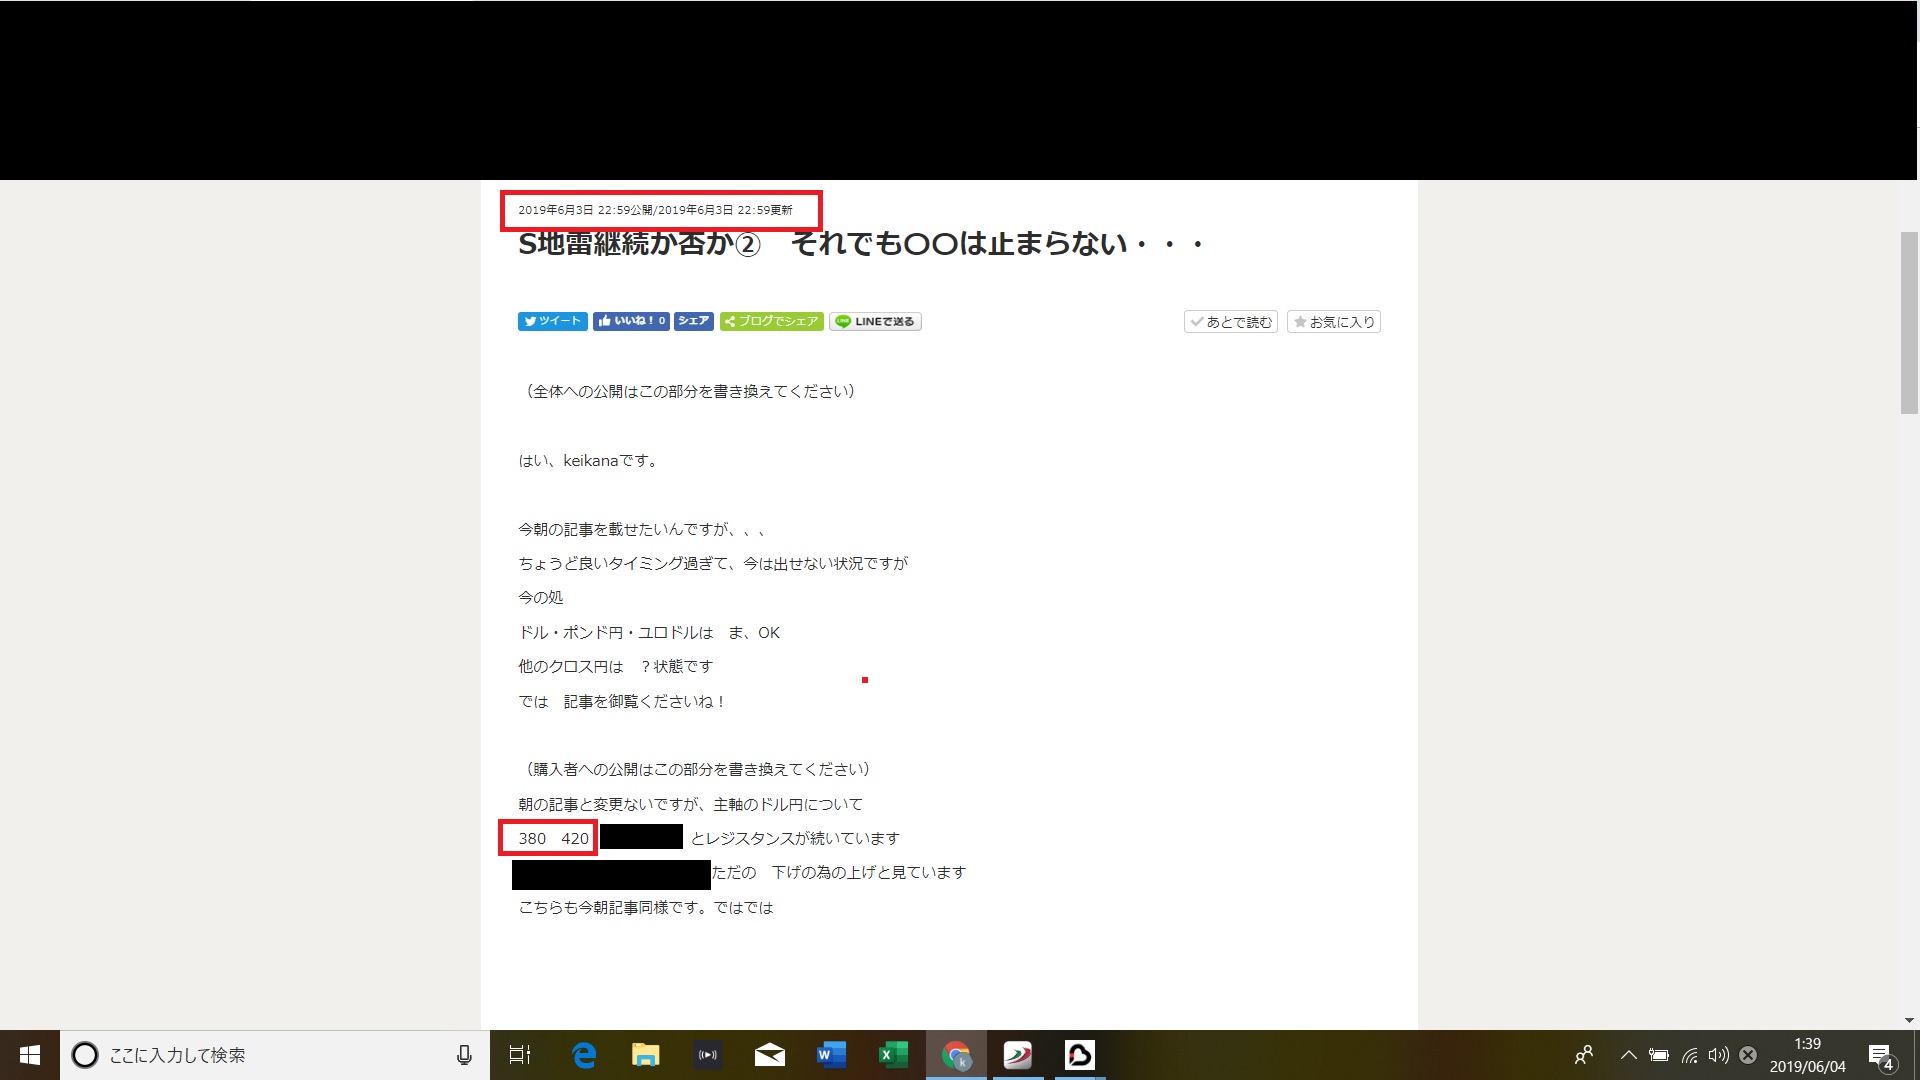Viewport: 1920px width, 1080px height.
Task: Open Microsoft Edge from taskbar
Action: point(583,1055)
